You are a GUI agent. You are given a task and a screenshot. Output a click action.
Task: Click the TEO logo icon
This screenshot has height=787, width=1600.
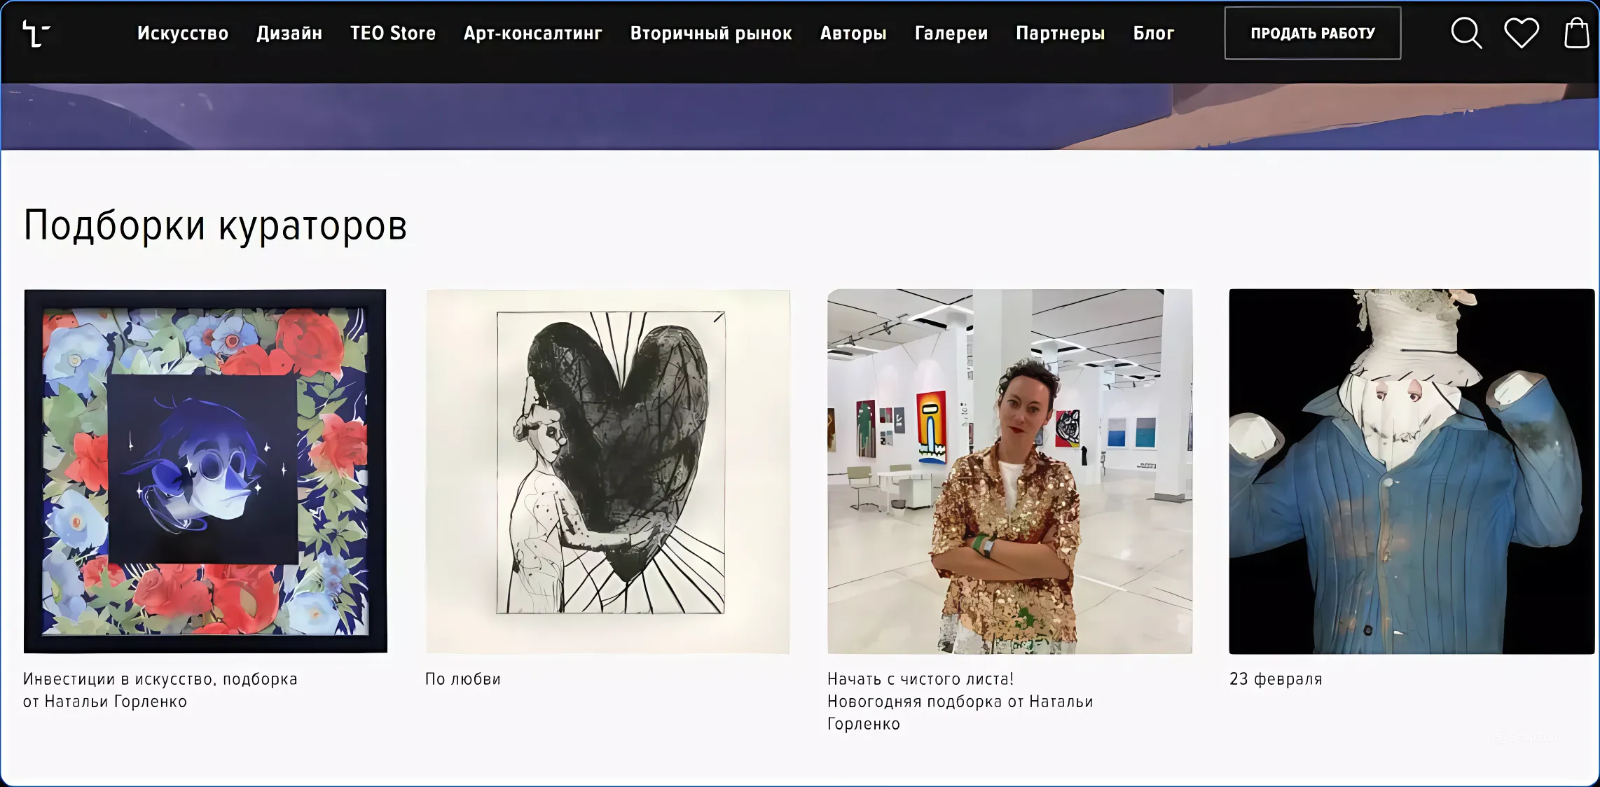(36, 34)
